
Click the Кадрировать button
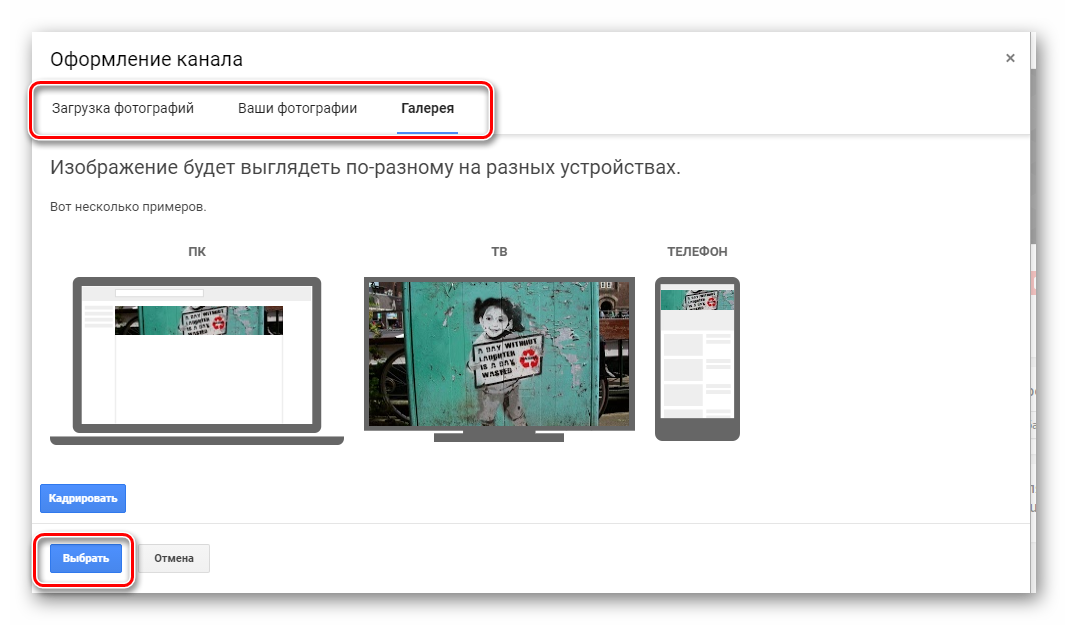[83, 498]
